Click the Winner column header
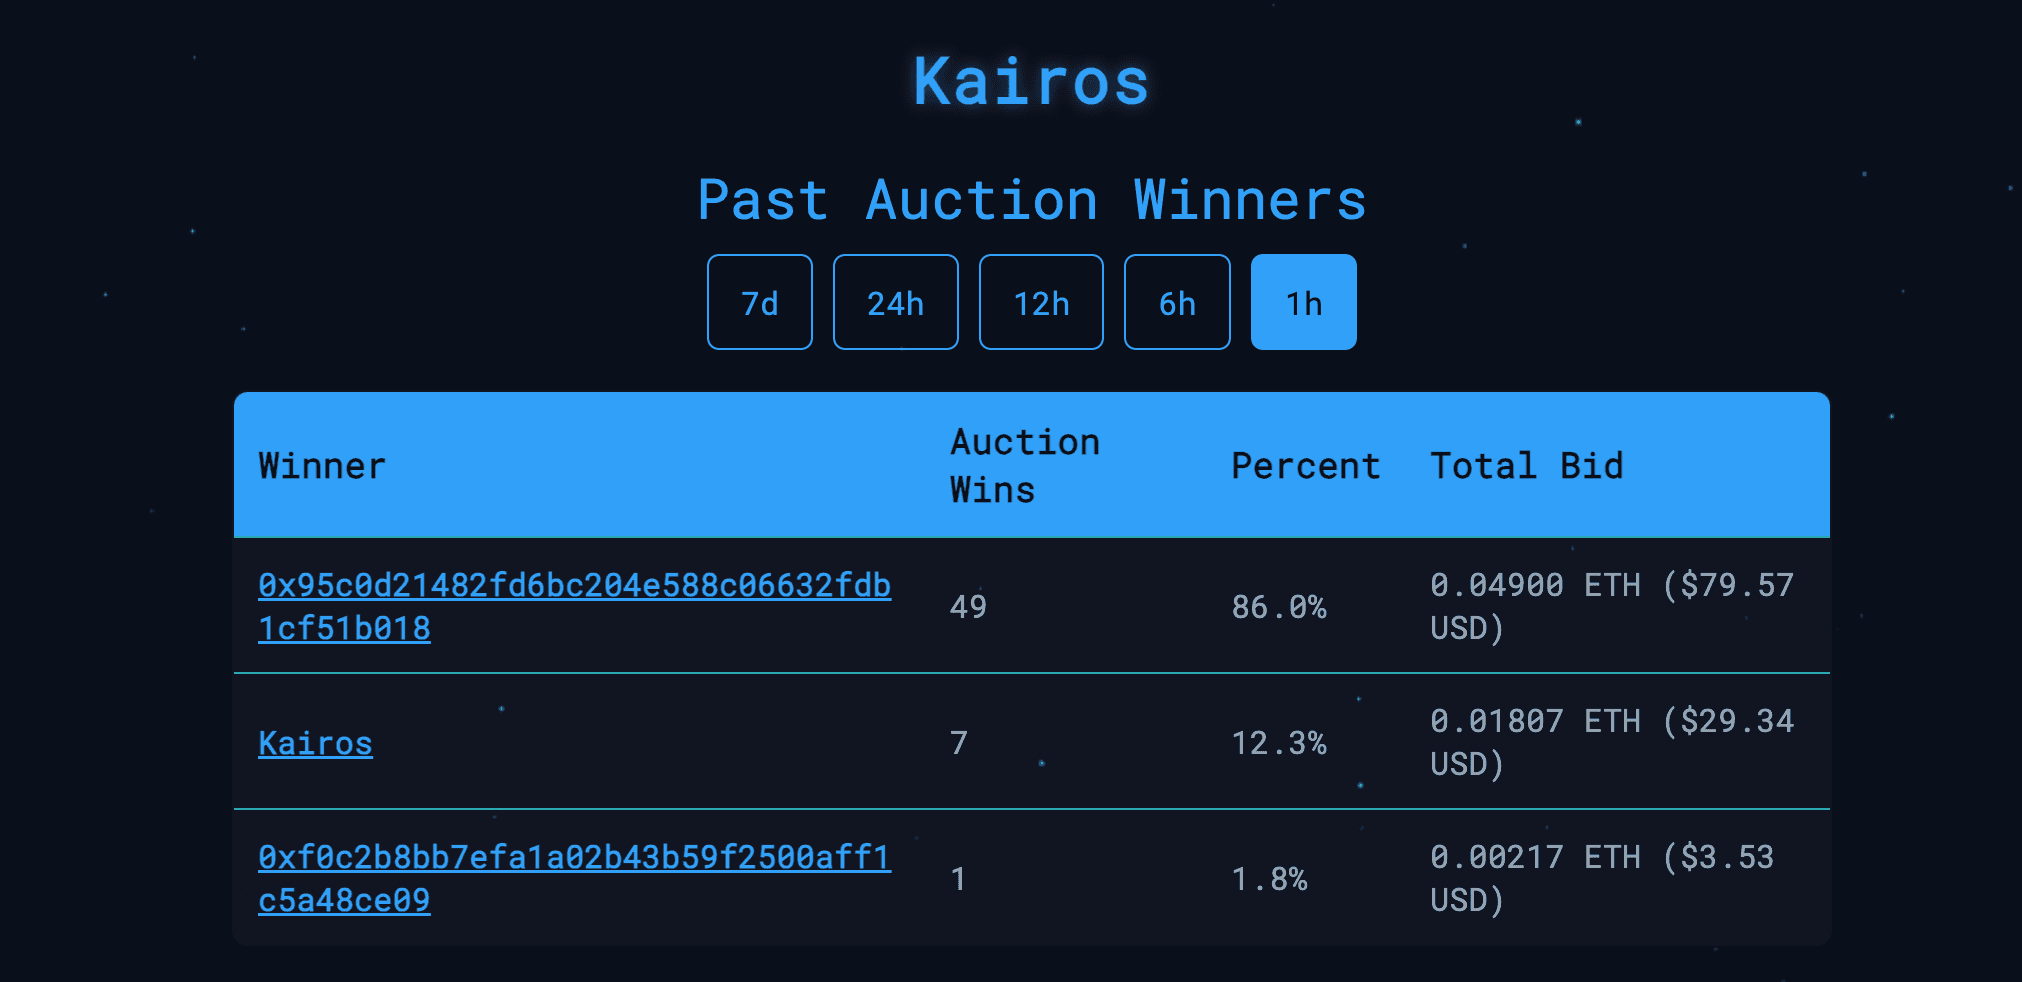This screenshot has width=2022, height=982. [x=322, y=466]
